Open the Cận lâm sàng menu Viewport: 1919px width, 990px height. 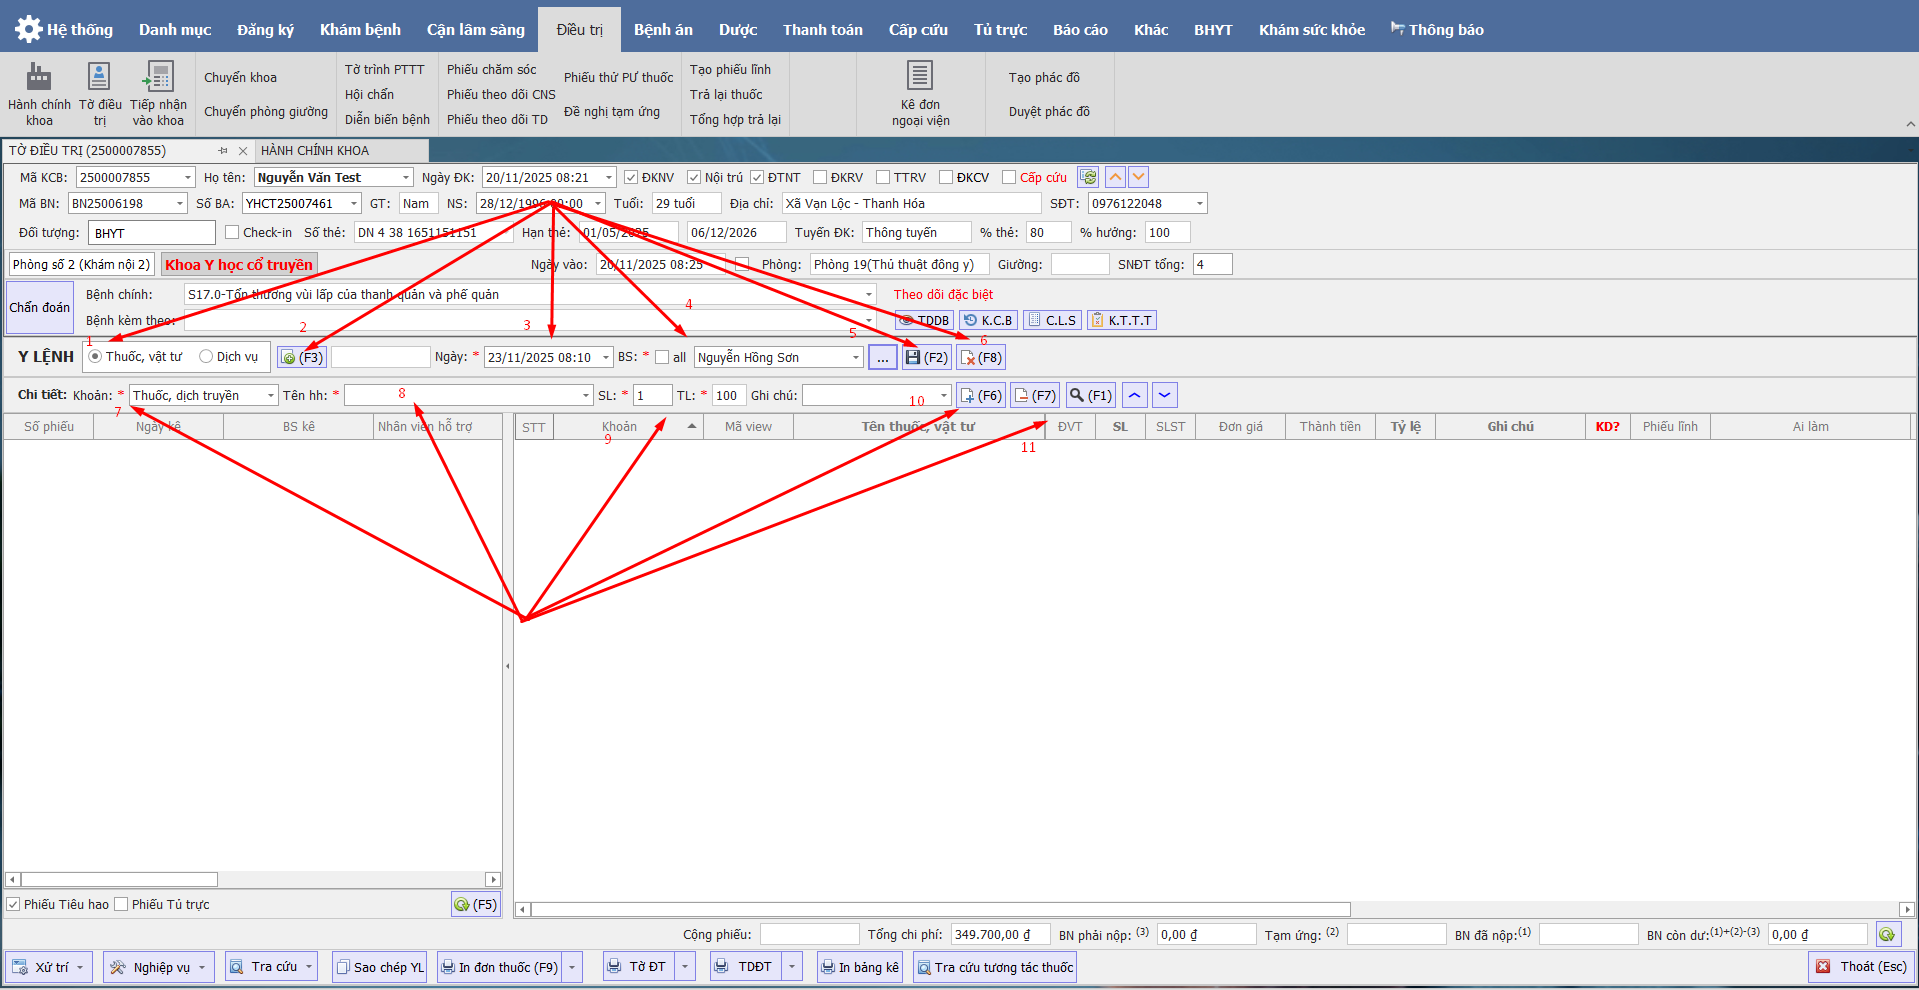point(475,30)
